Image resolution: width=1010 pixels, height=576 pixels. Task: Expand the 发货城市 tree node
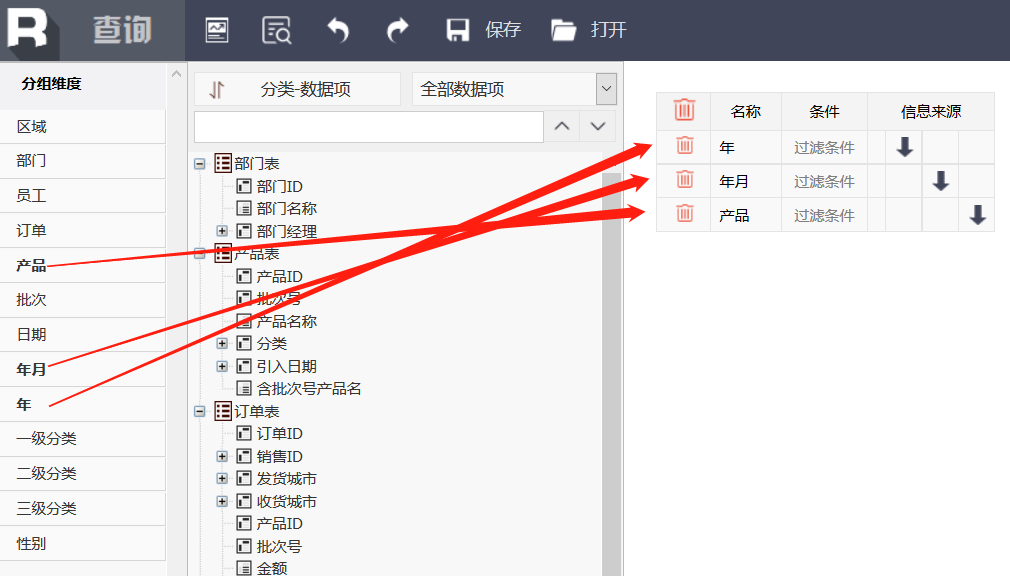click(x=222, y=479)
